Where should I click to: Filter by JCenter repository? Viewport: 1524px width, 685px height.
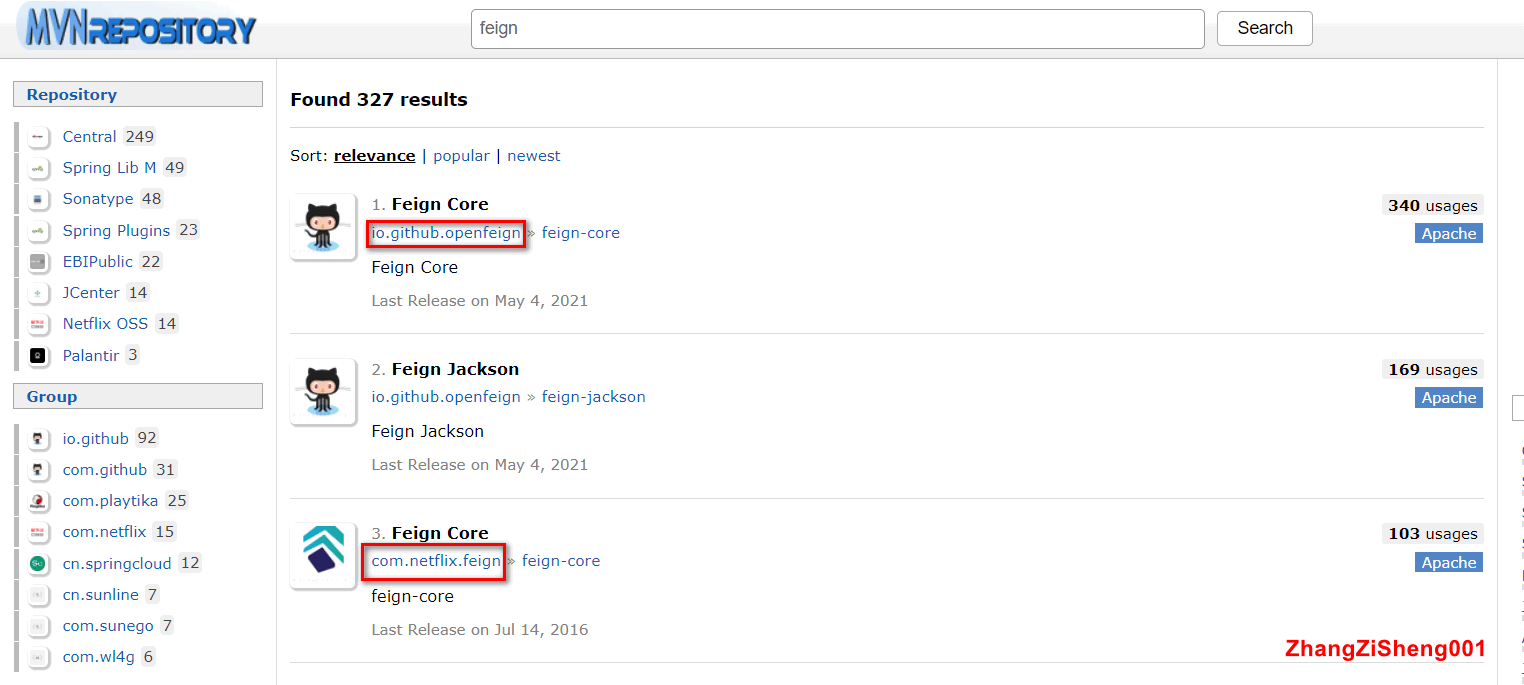tap(91, 293)
